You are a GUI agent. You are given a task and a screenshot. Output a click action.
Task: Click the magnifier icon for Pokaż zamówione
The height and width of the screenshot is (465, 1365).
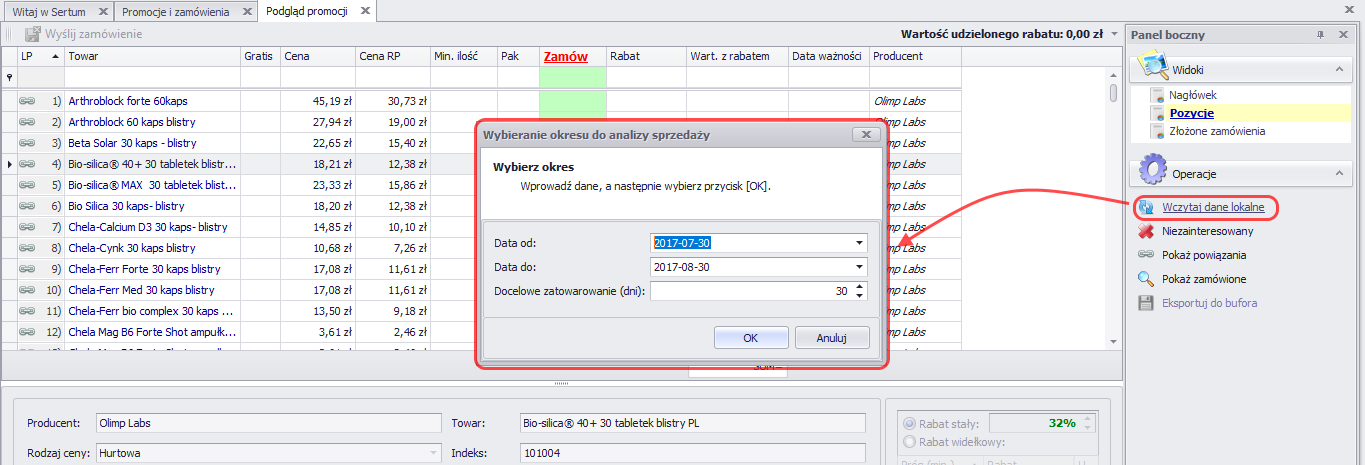[x=1146, y=279]
